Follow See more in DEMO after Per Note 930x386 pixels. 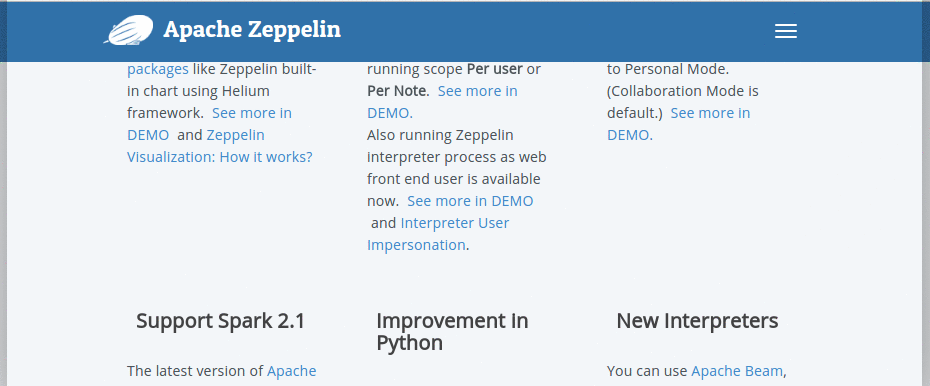[442, 102]
